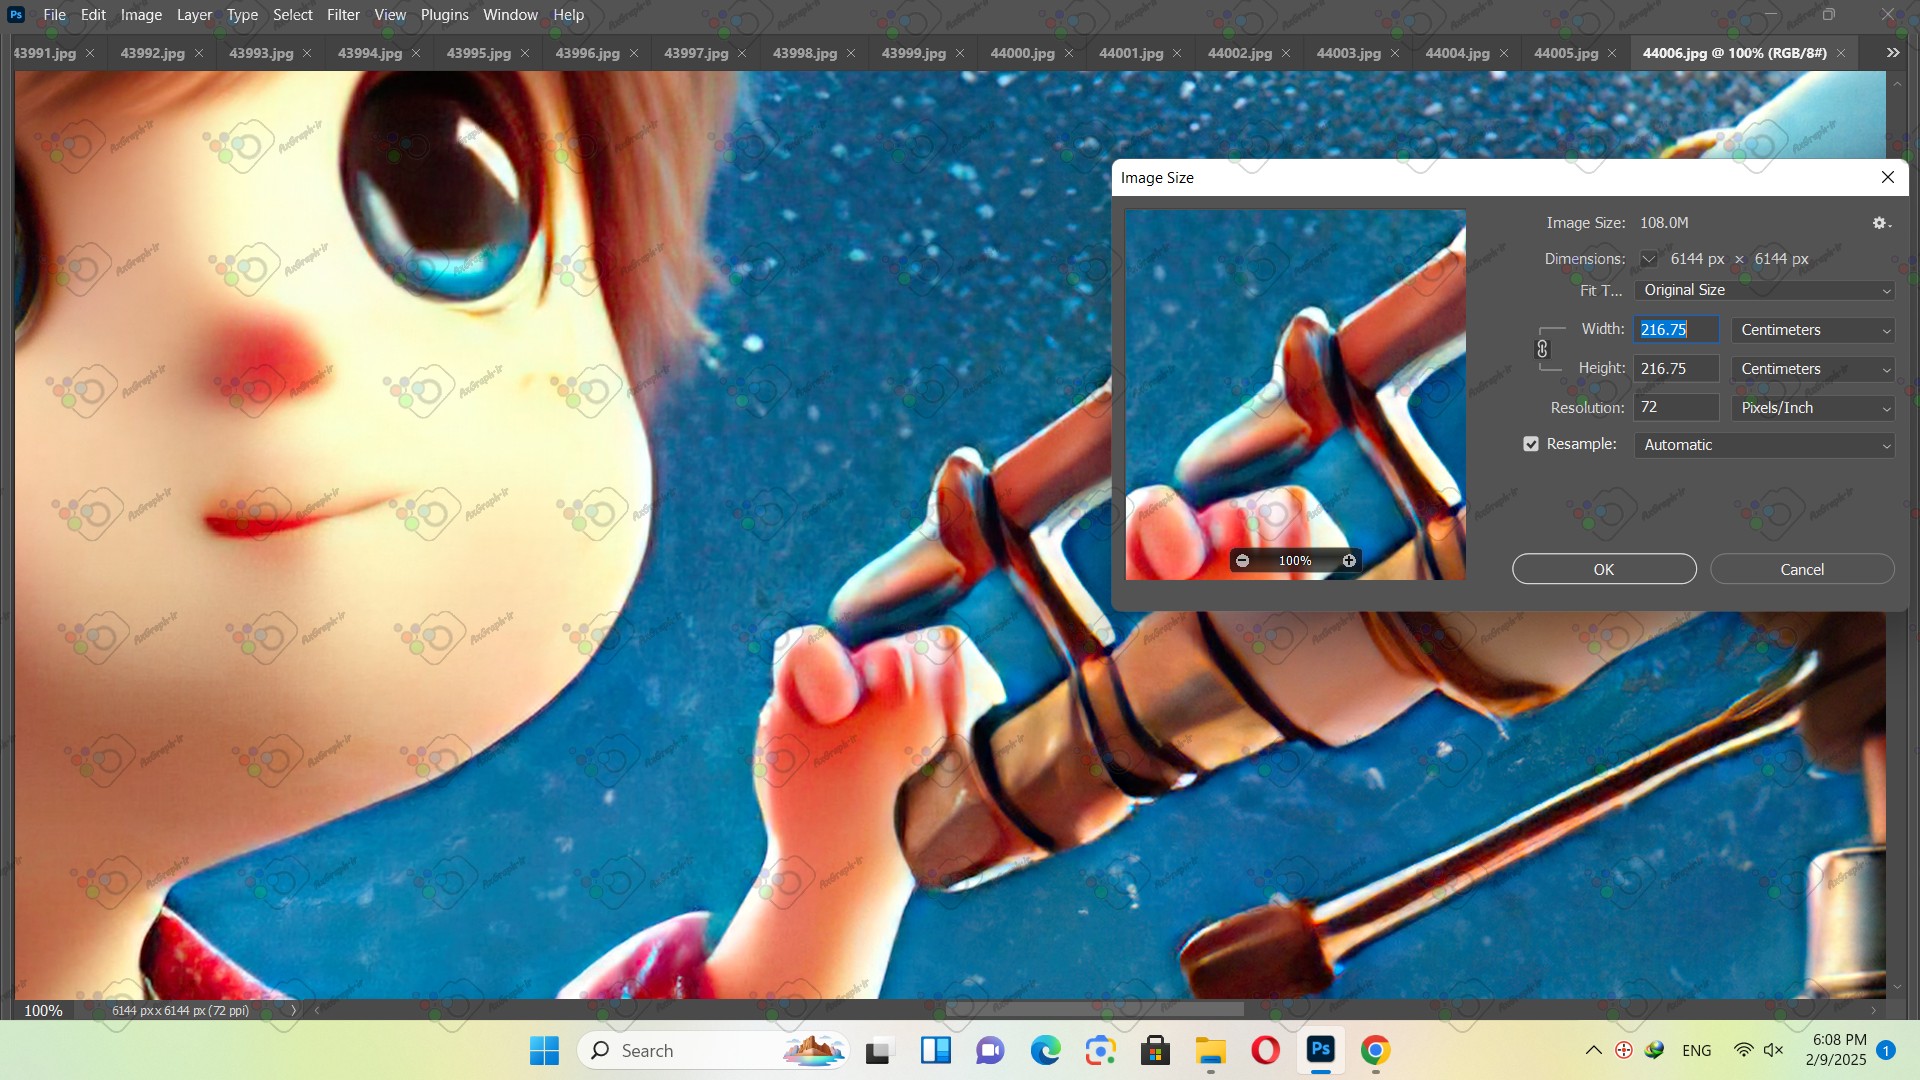
Task: Click the Height input field
Action: [1677, 369]
